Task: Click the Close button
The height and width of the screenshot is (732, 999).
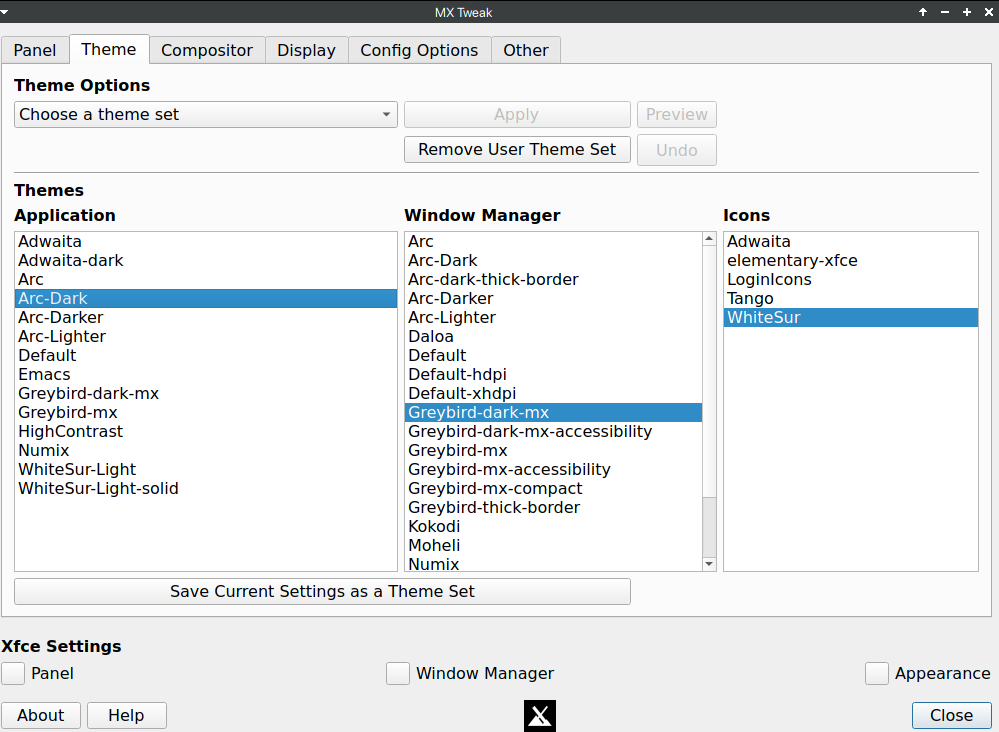Action: pos(951,715)
